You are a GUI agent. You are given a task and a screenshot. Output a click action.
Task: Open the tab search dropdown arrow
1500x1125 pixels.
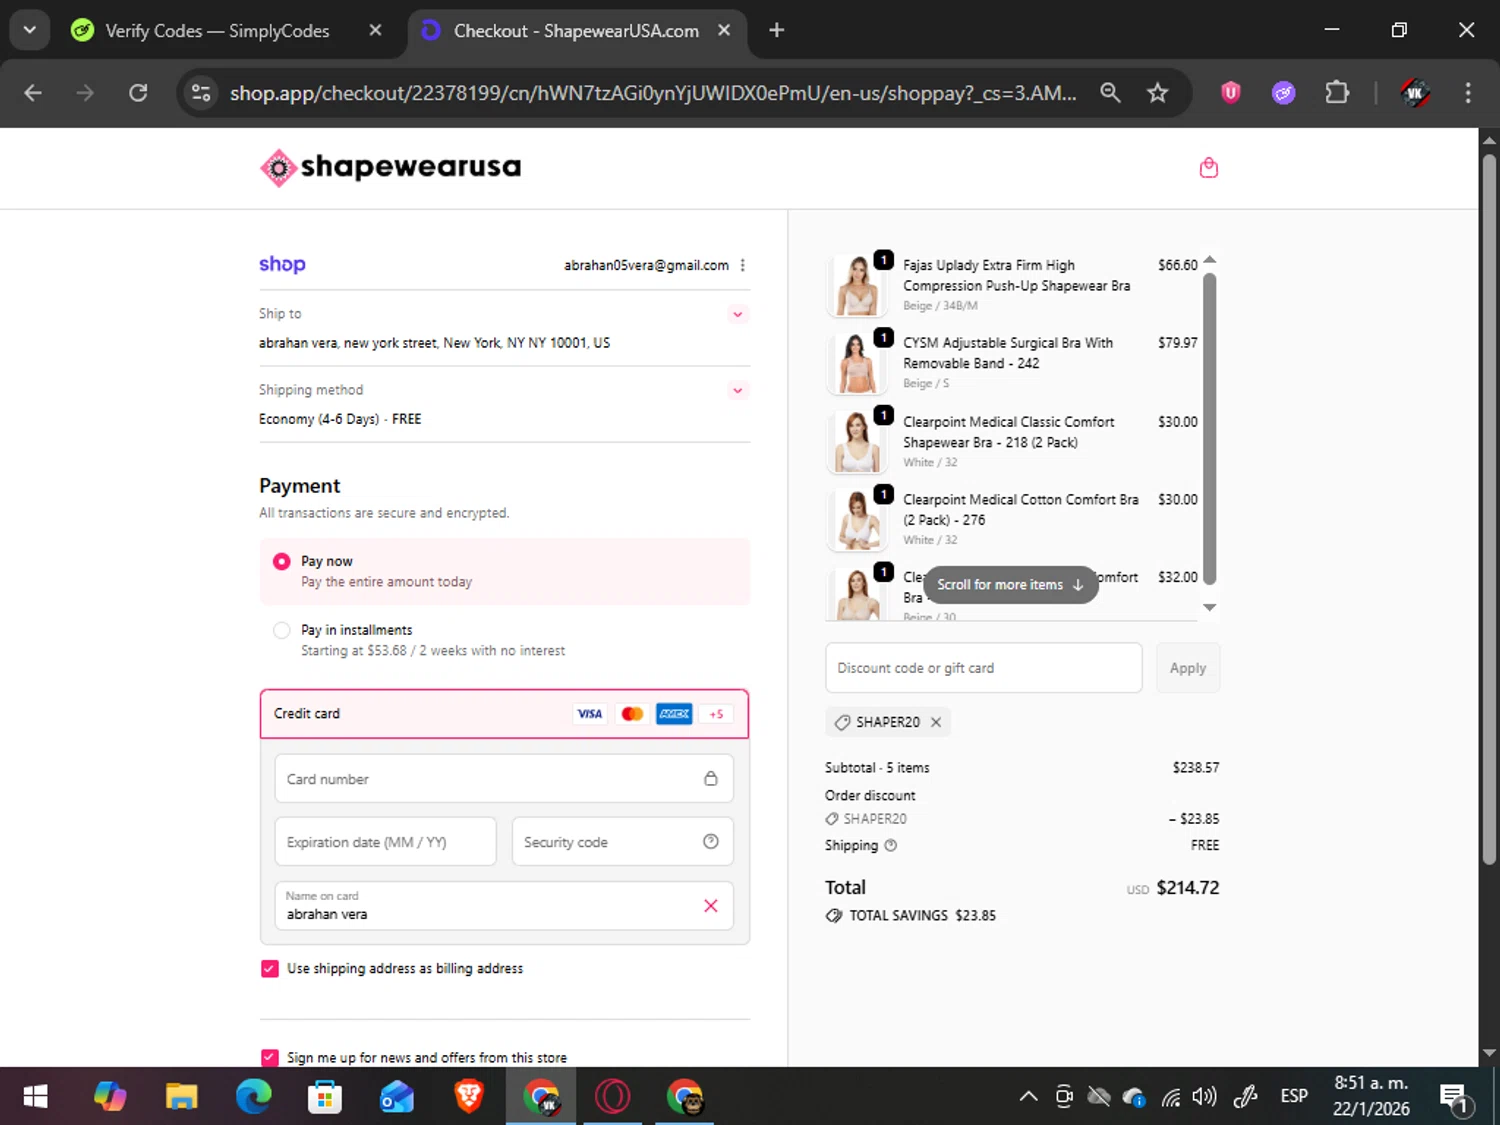click(29, 30)
